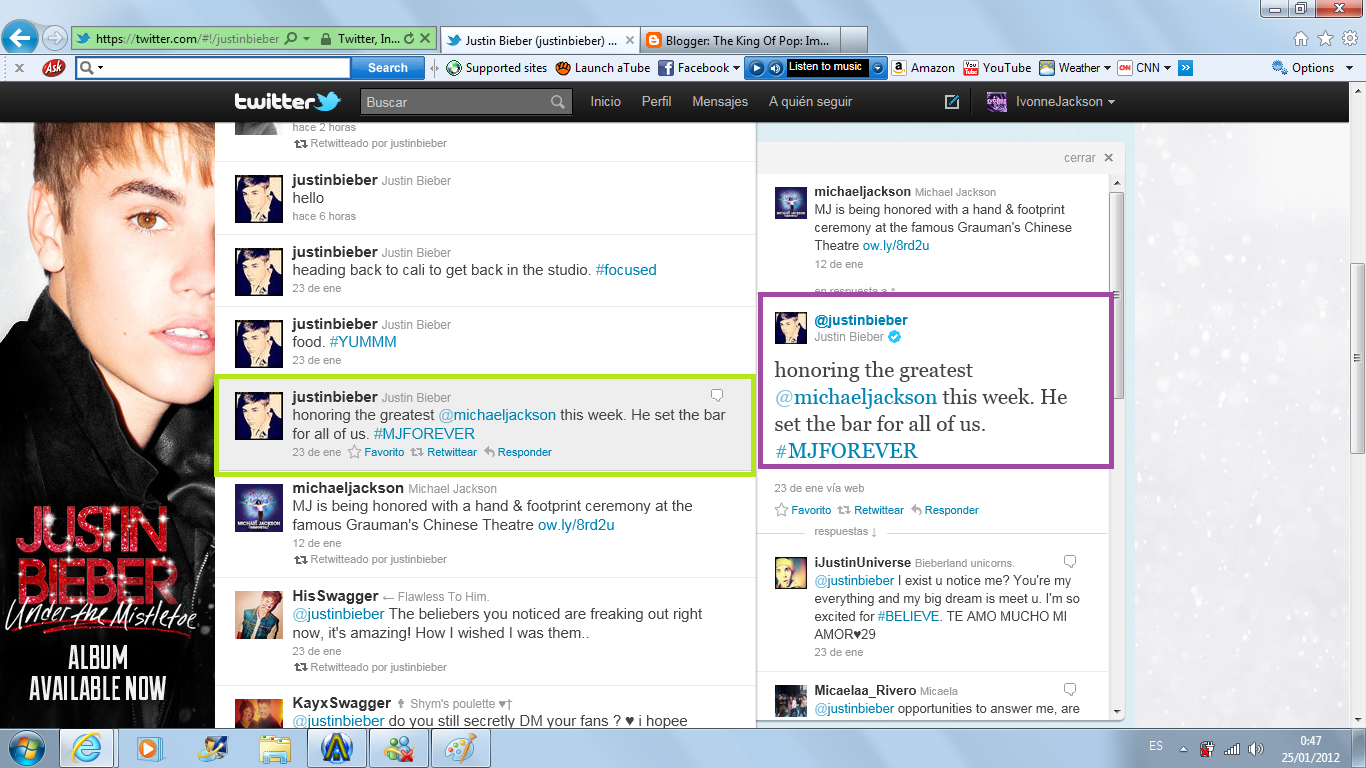Click the browser Forward arrow

coord(54,39)
